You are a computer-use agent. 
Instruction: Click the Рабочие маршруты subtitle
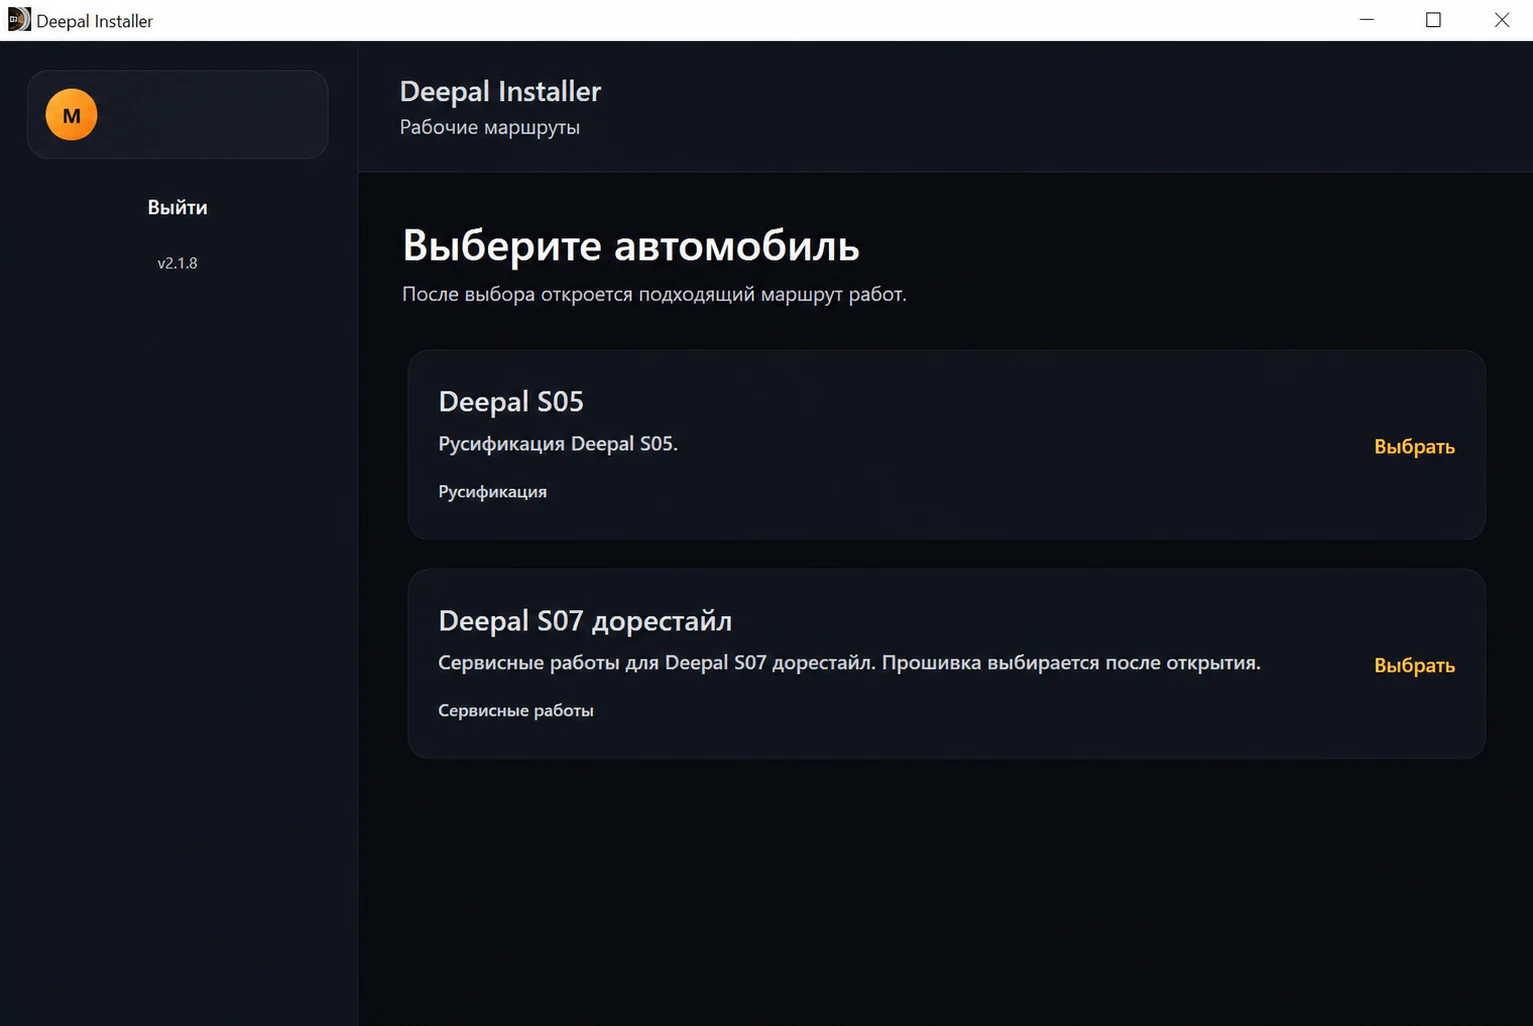click(x=490, y=127)
